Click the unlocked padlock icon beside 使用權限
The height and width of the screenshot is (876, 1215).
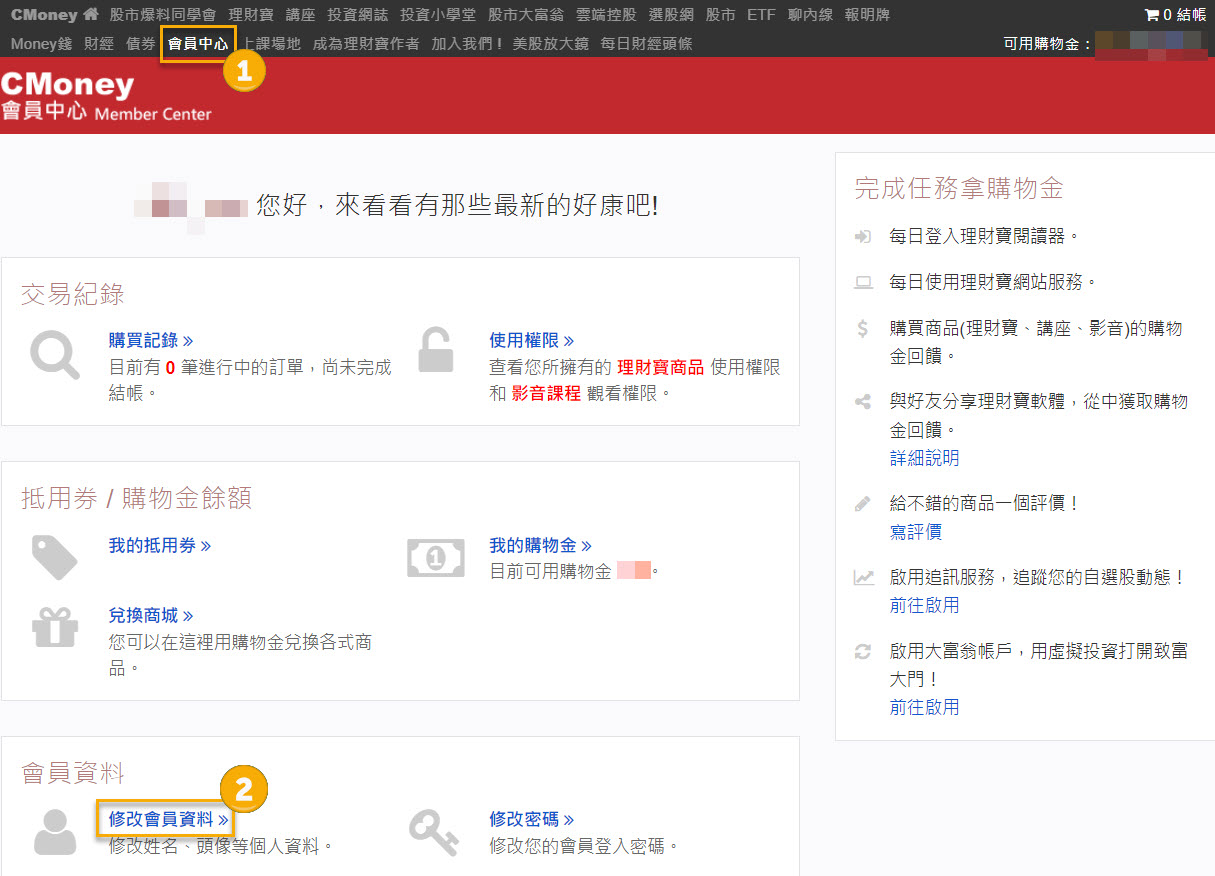pyautogui.click(x=436, y=350)
